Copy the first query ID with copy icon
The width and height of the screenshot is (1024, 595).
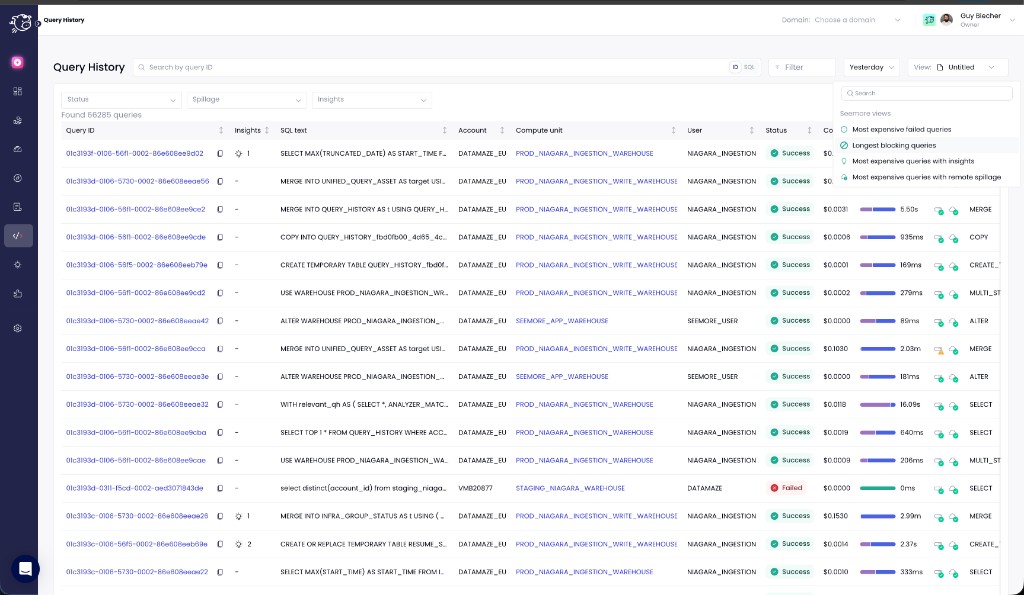click(220, 154)
